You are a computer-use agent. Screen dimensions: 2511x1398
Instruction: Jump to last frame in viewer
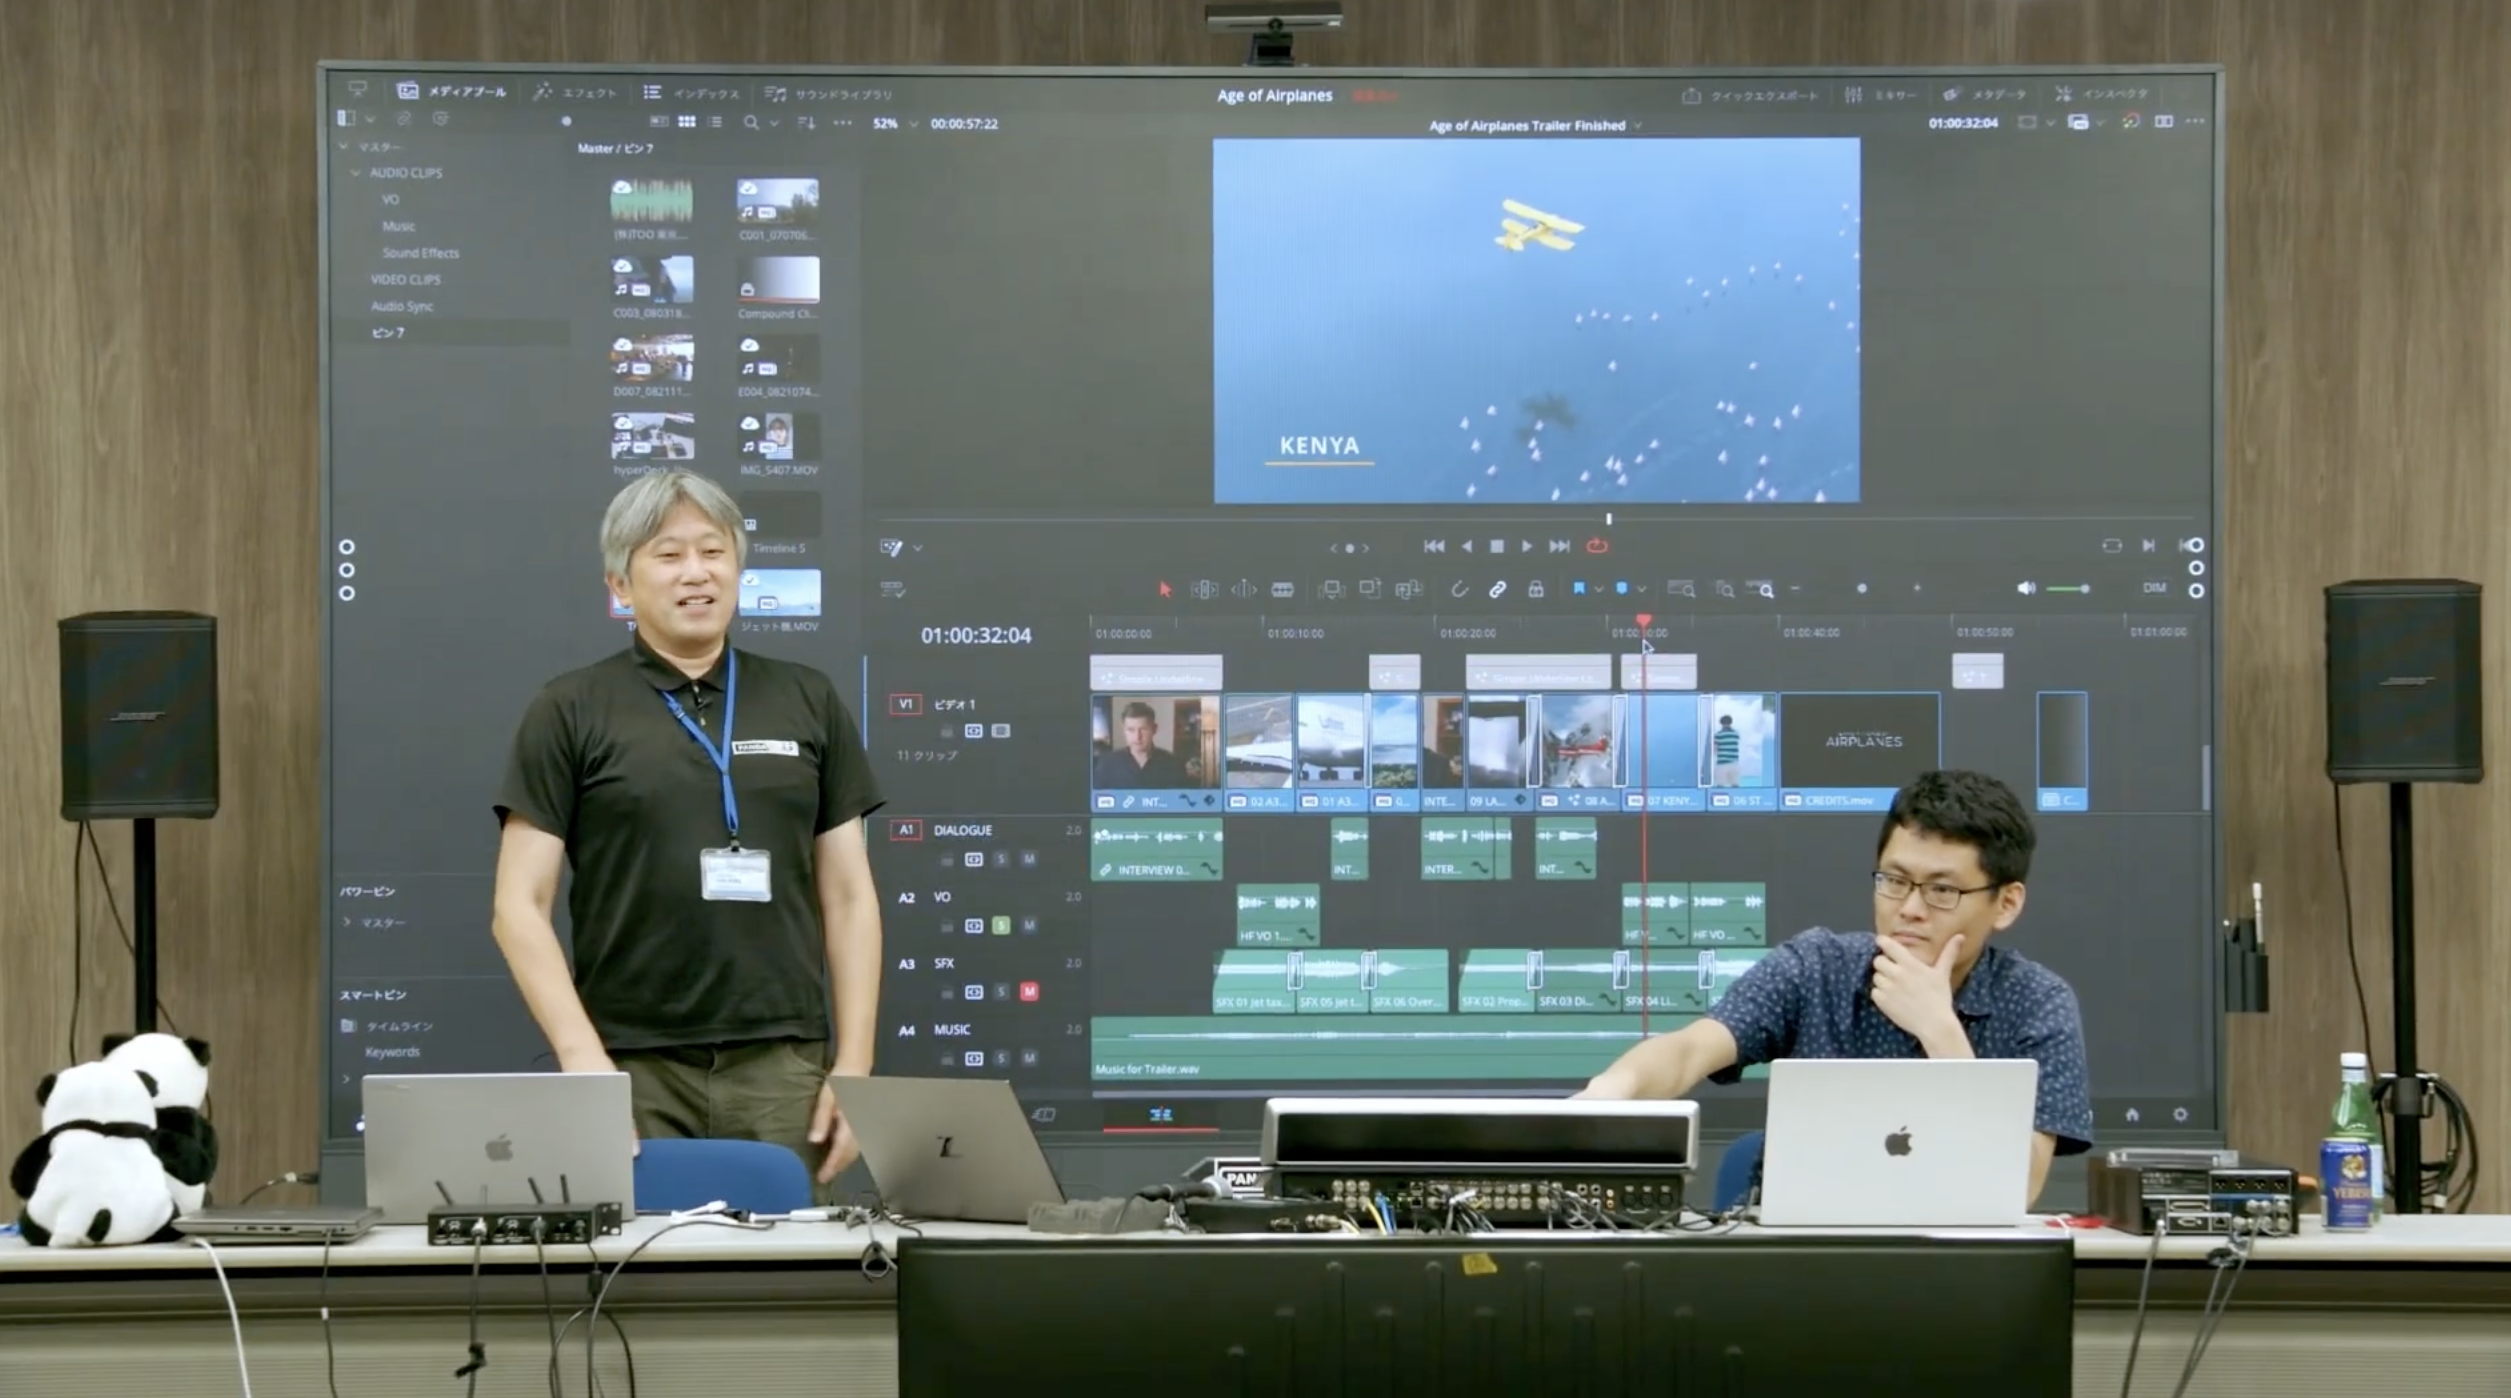1559,546
